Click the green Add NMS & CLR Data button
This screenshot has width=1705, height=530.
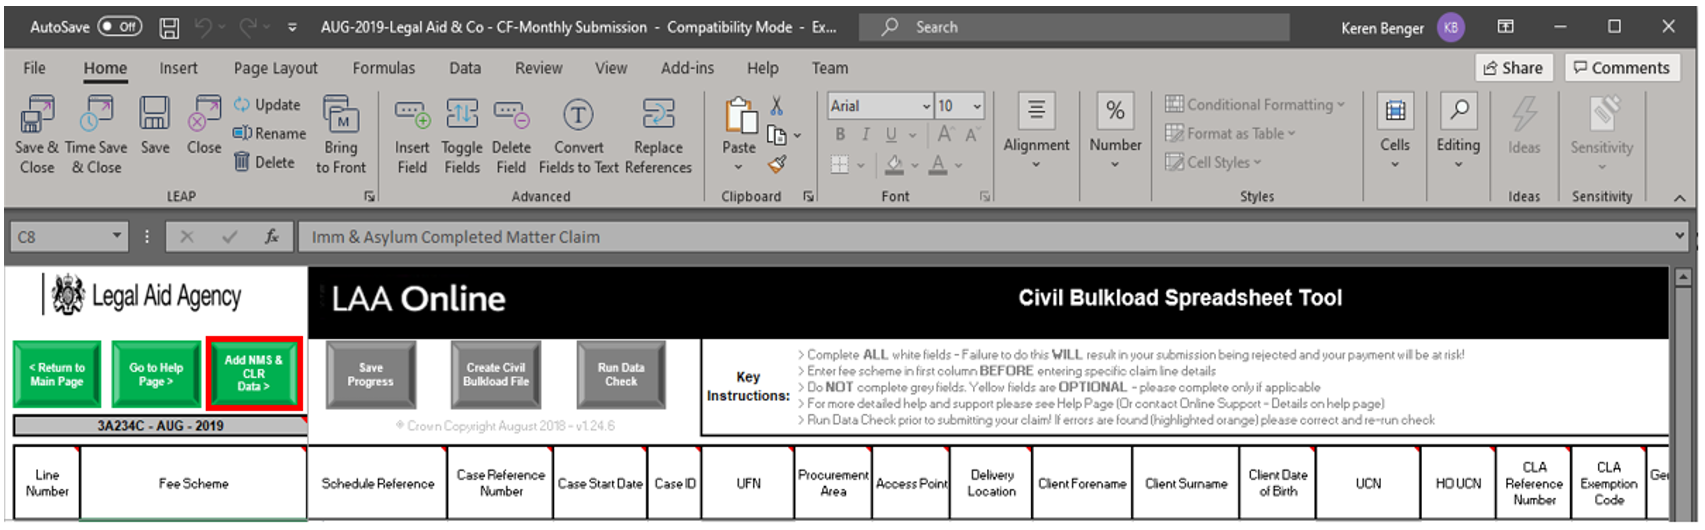pyautogui.click(x=254, y=374)
